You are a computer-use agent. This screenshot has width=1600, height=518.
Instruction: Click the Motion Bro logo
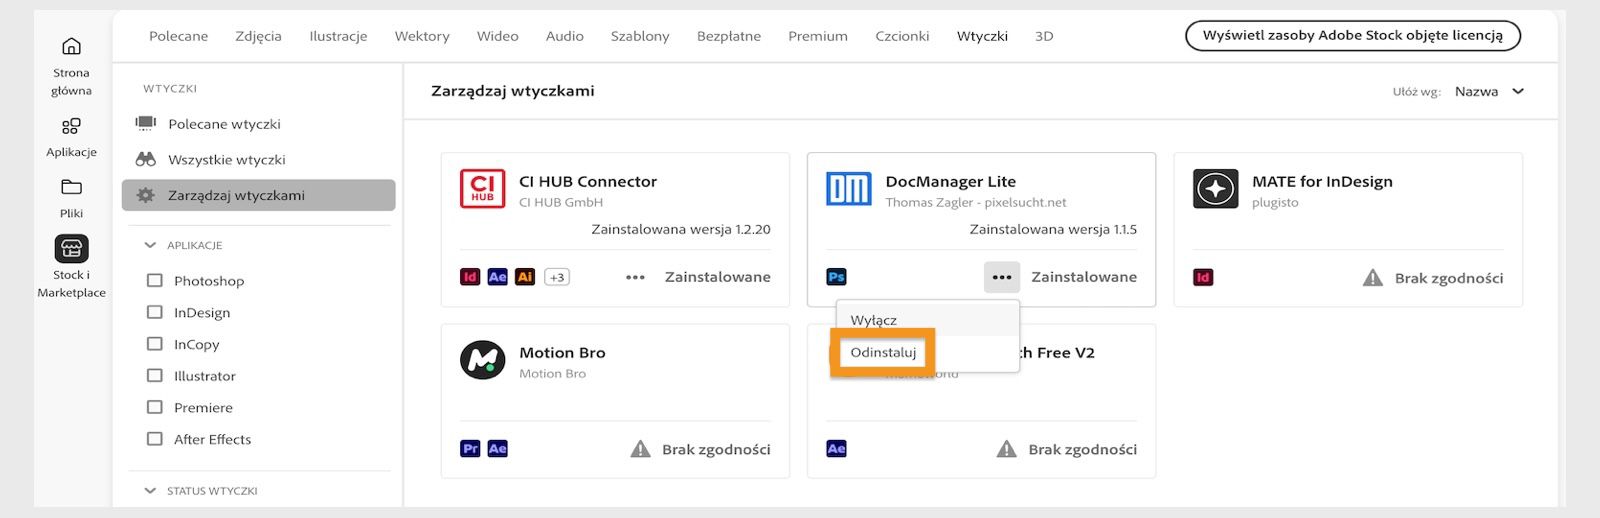point(482,360)
